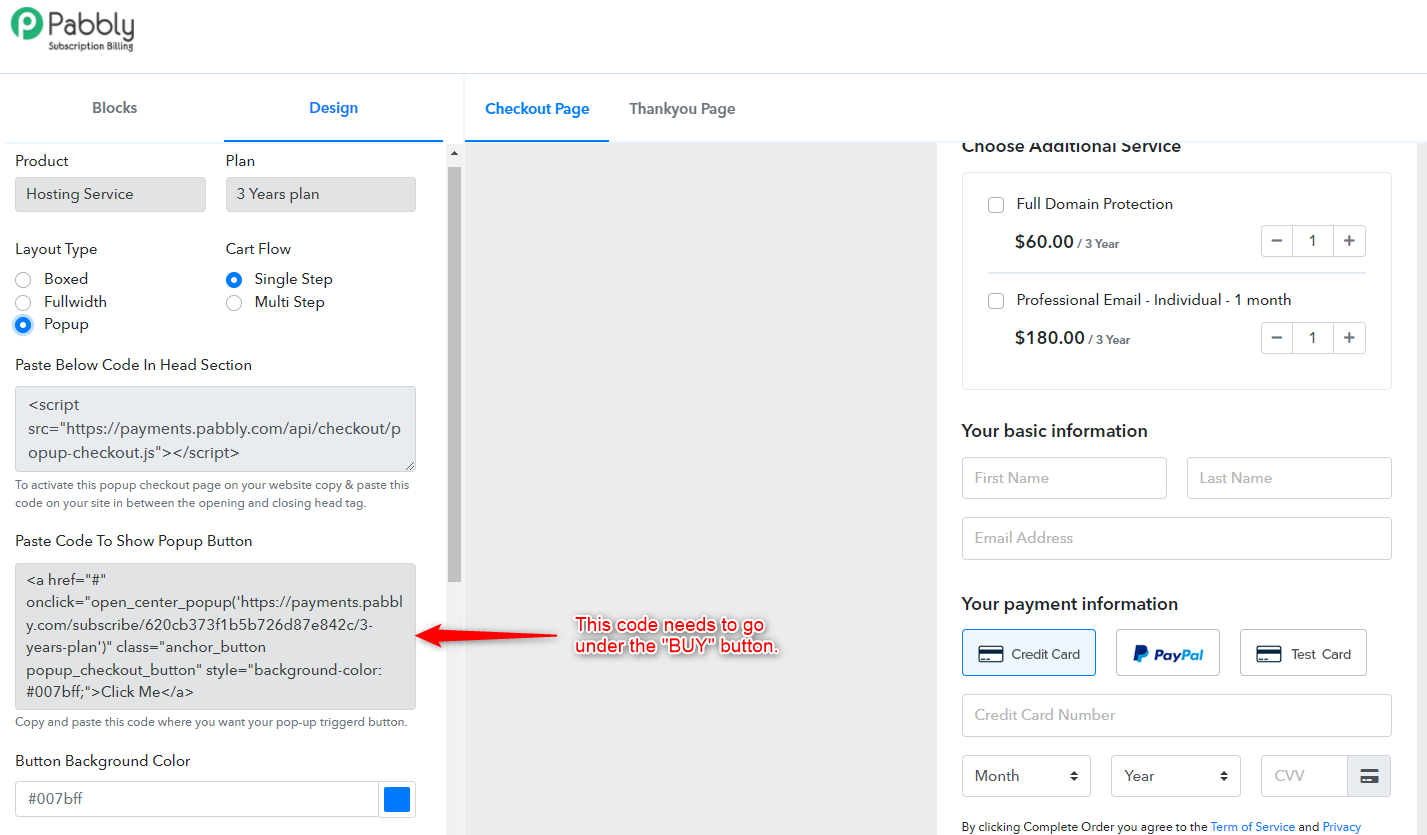
Task: Check the Full Domain Protection checkbox
Action: point(996,205)
